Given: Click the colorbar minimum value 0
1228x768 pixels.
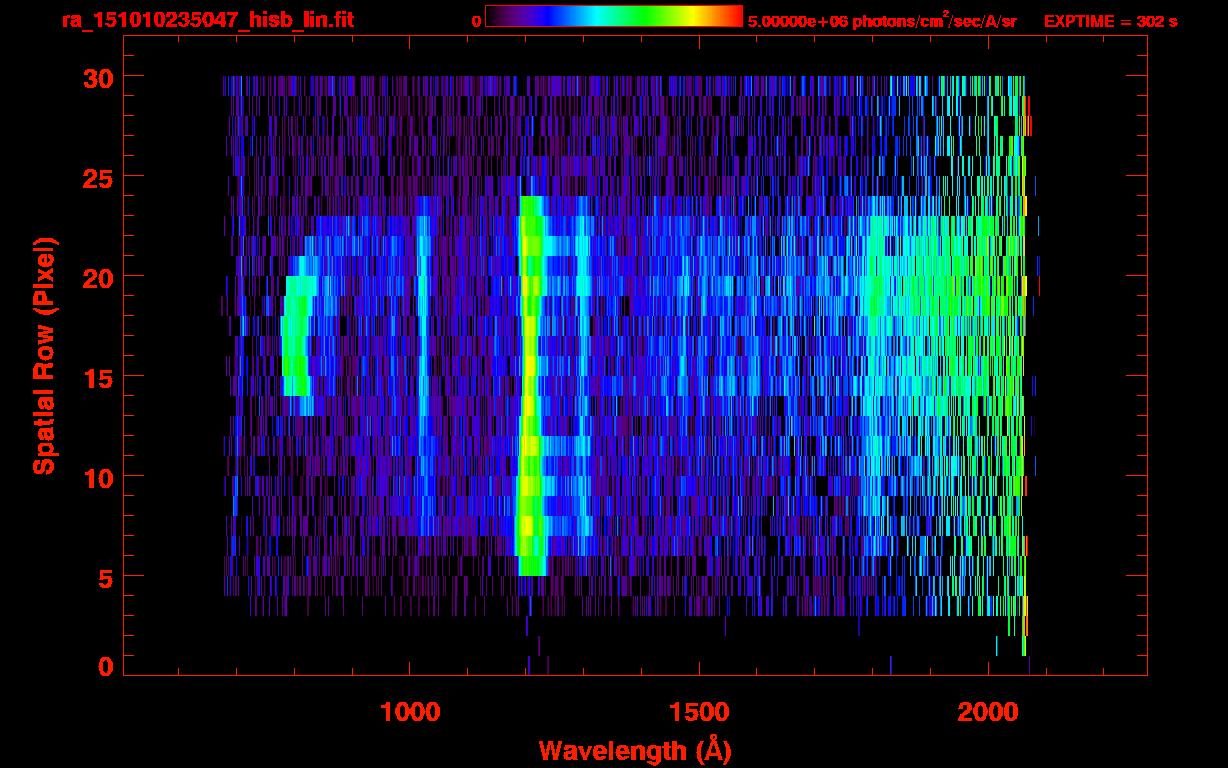Looking at the screenshot, I should tap(475, 21).
